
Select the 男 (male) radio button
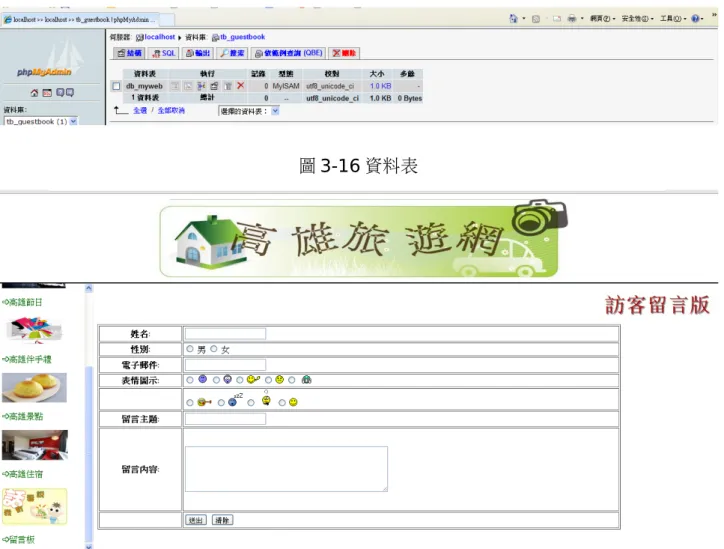click(190, 349)
